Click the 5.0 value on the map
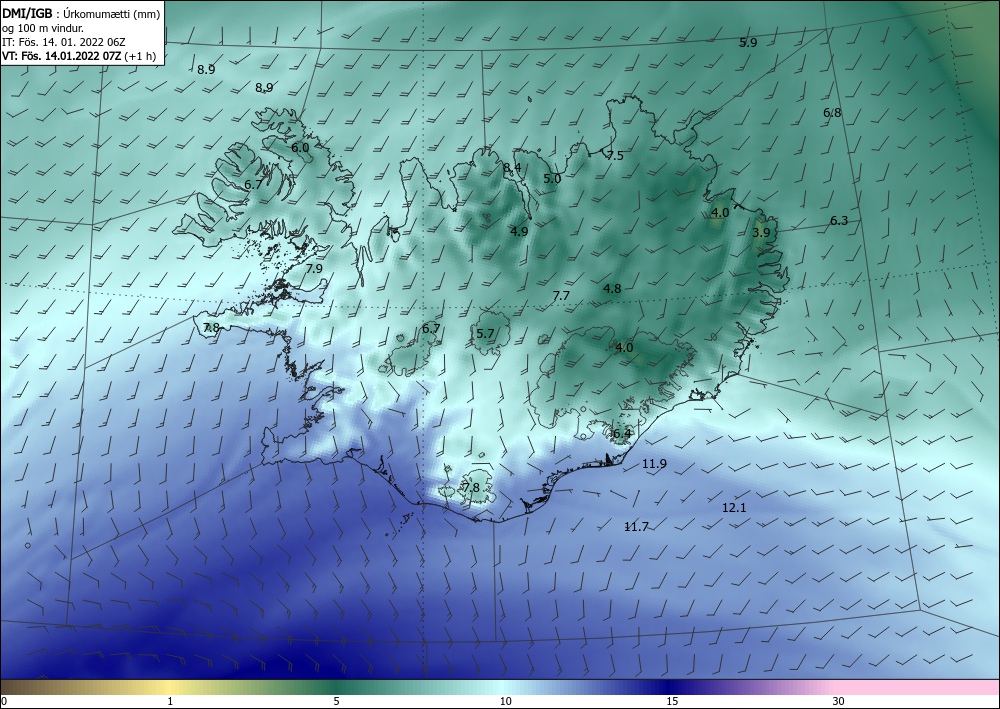 coord(552,179)
